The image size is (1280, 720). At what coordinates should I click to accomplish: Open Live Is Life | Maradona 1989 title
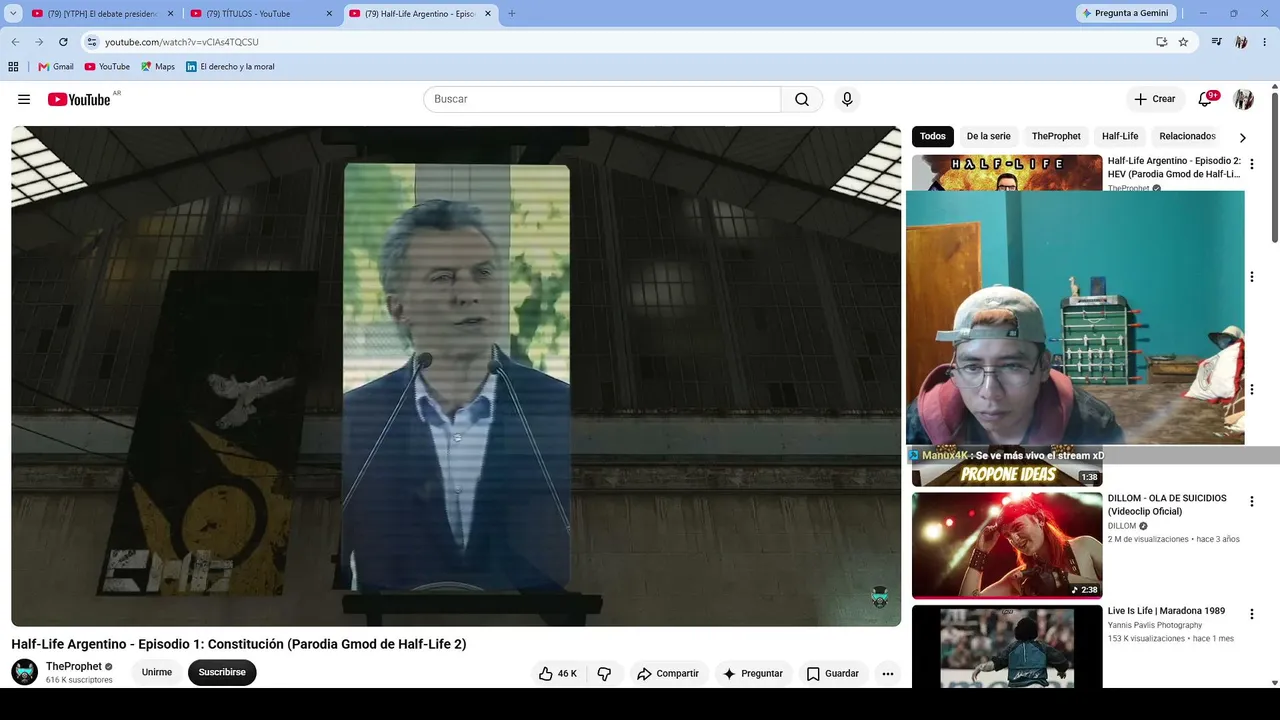pos(1166,611)
